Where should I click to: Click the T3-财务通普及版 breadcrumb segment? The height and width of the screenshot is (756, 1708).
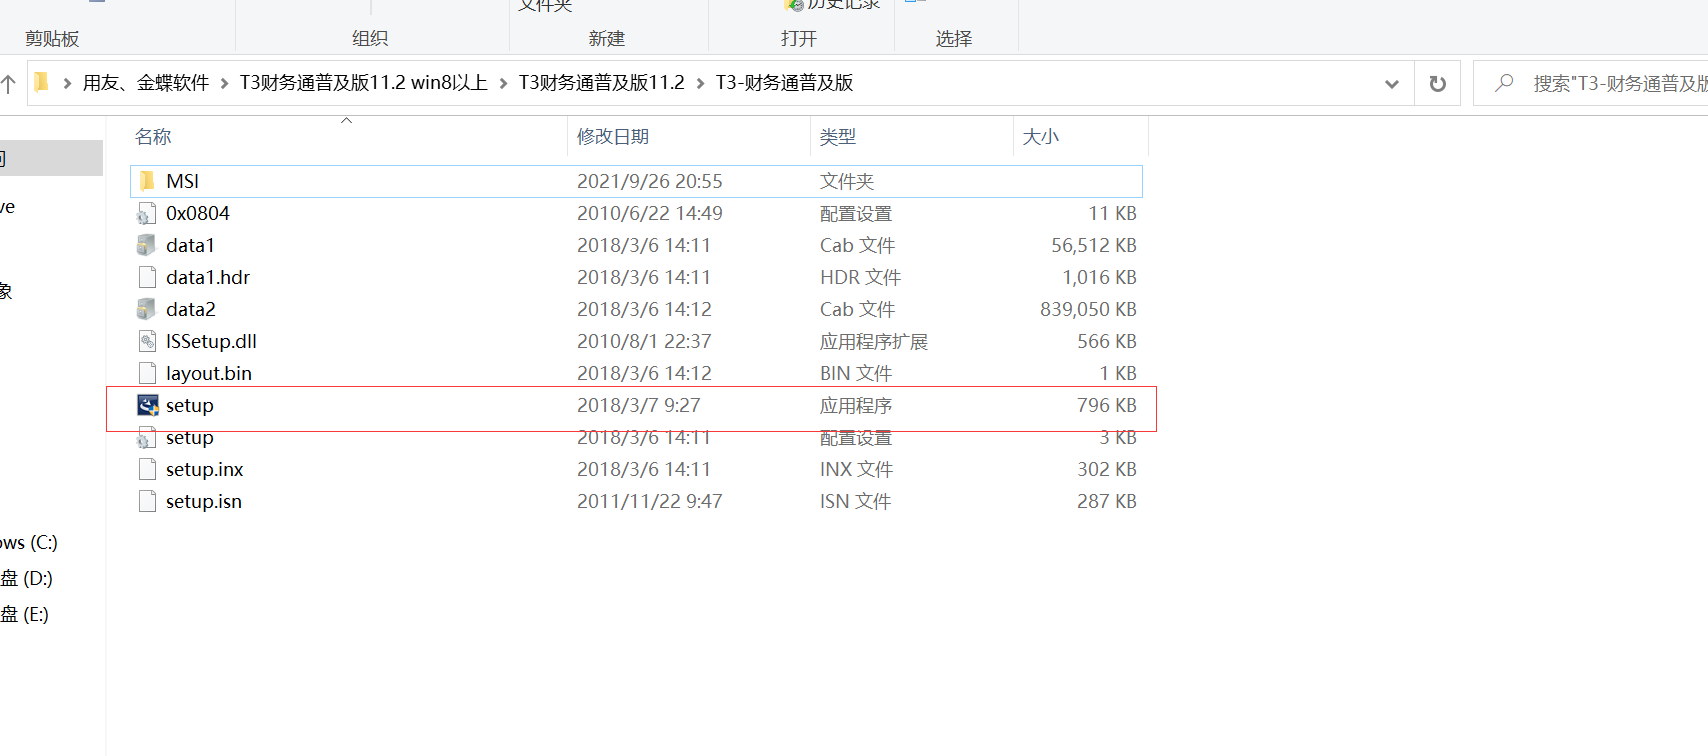pyautogui.click(x=784, y=83)
